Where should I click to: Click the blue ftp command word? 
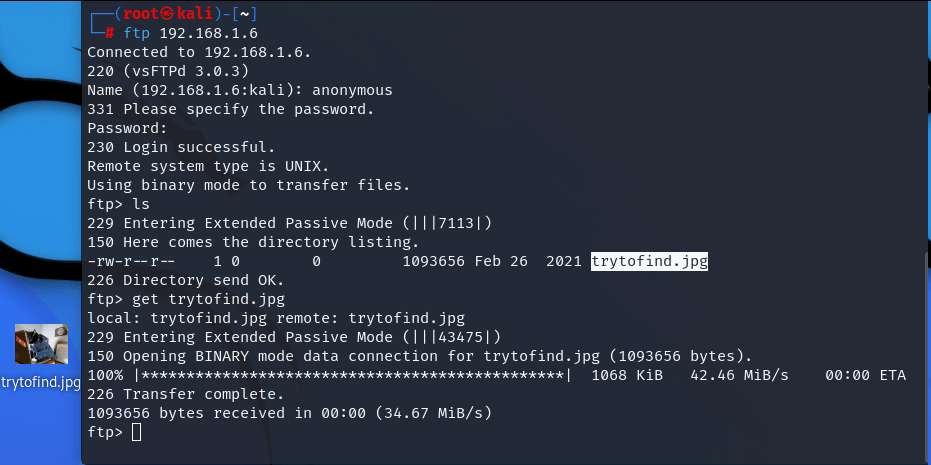(137, 33)
